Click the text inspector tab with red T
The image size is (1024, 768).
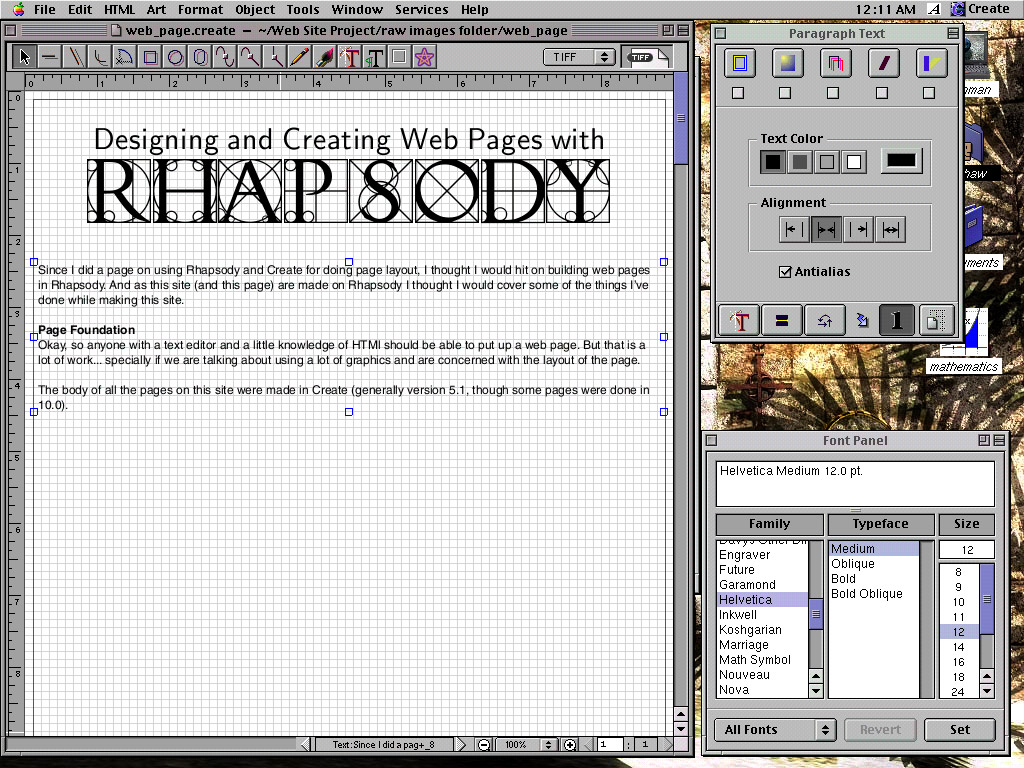click(739, 321)
